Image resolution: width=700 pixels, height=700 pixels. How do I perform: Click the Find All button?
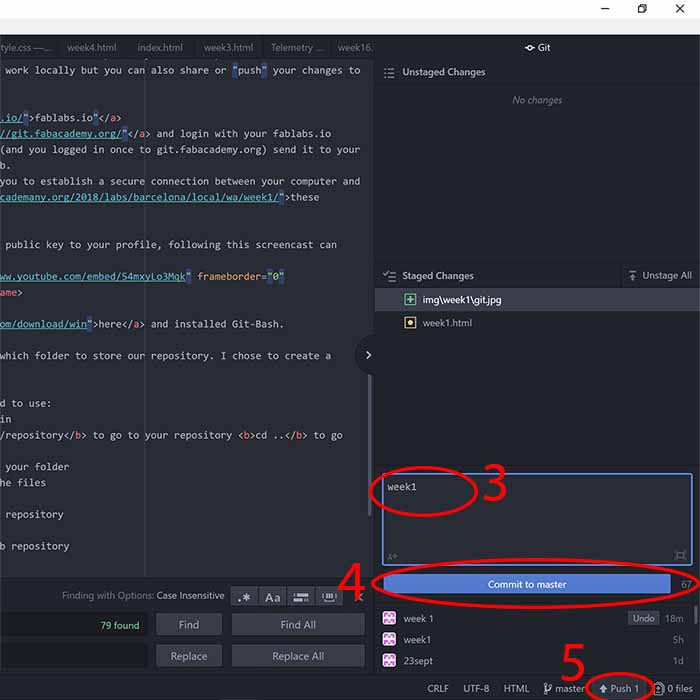[298, 625]
